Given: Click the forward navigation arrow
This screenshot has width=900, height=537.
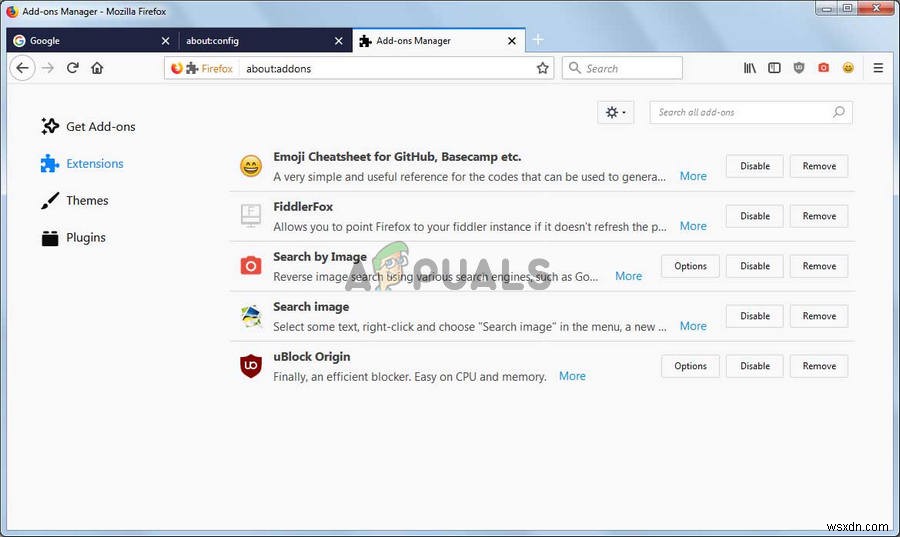Looking at the screenshot, I should click(48, 68).
